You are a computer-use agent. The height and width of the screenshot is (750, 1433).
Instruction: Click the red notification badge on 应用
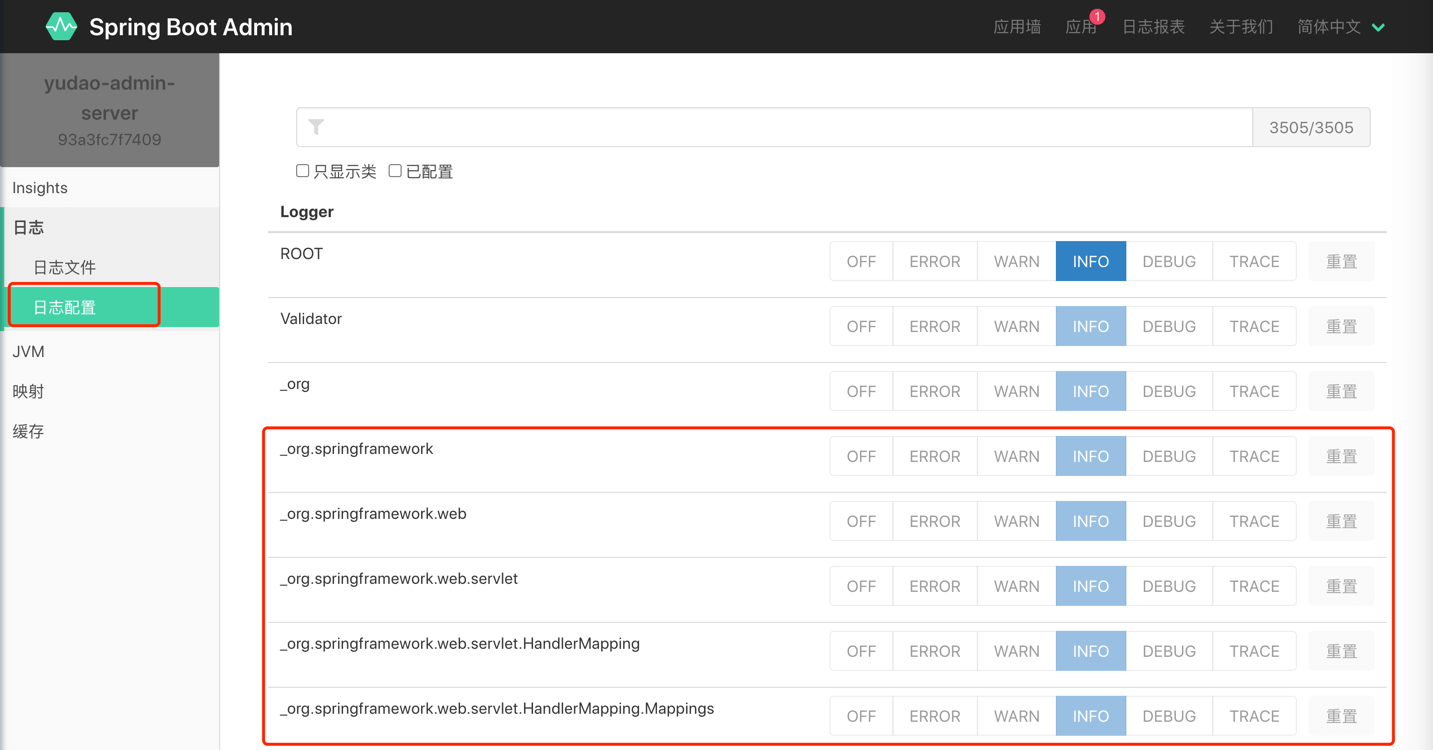pyautogui.click(x=1097, y=16)
